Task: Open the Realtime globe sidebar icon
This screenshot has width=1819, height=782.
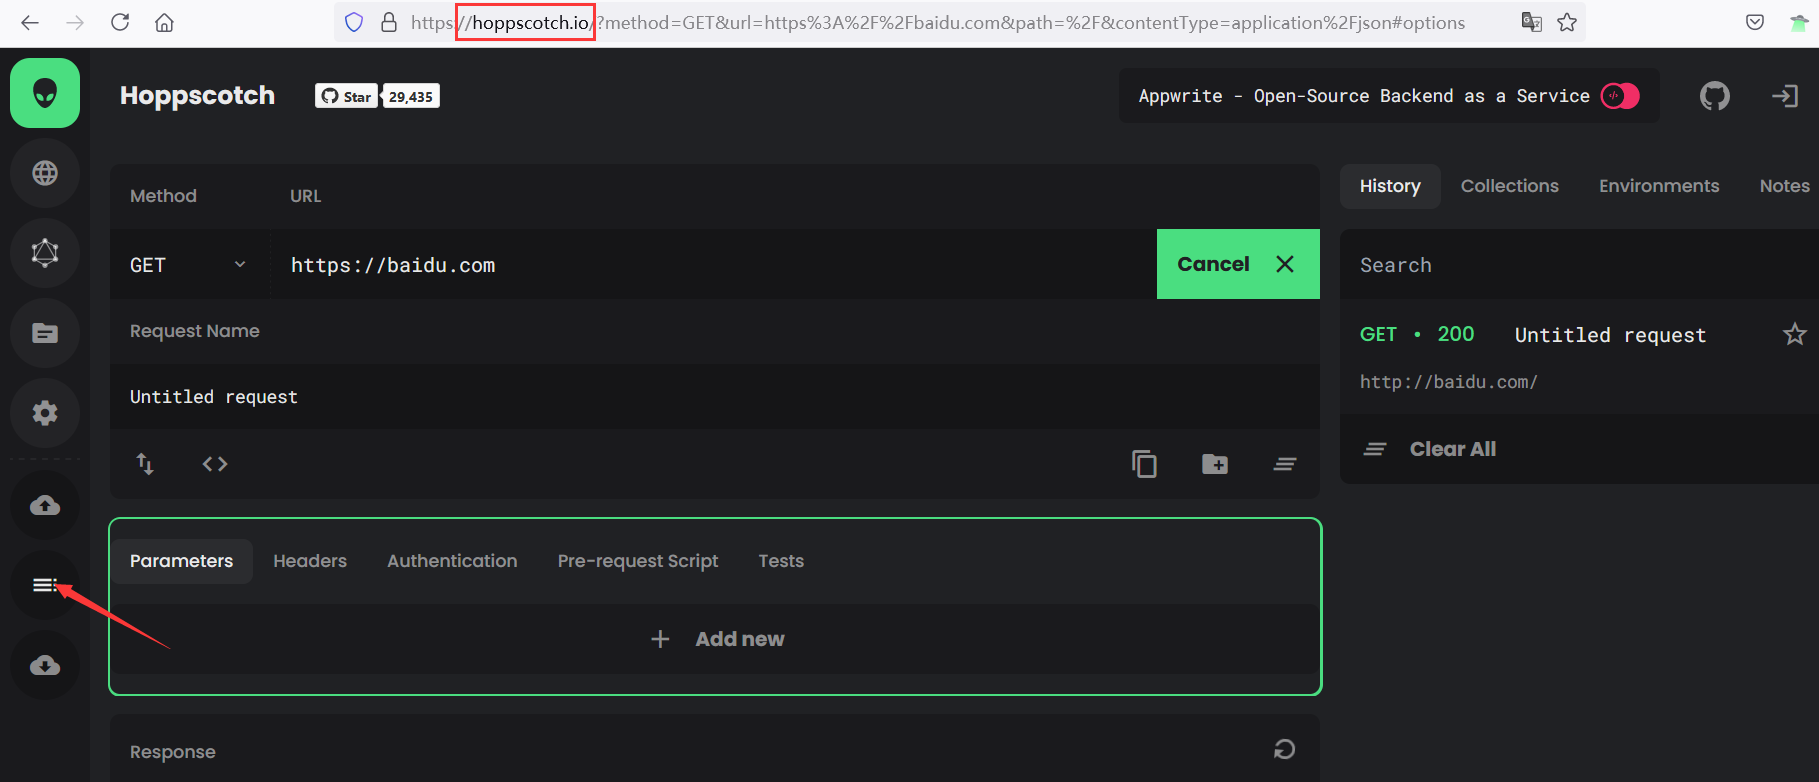Action: point(45,173)
